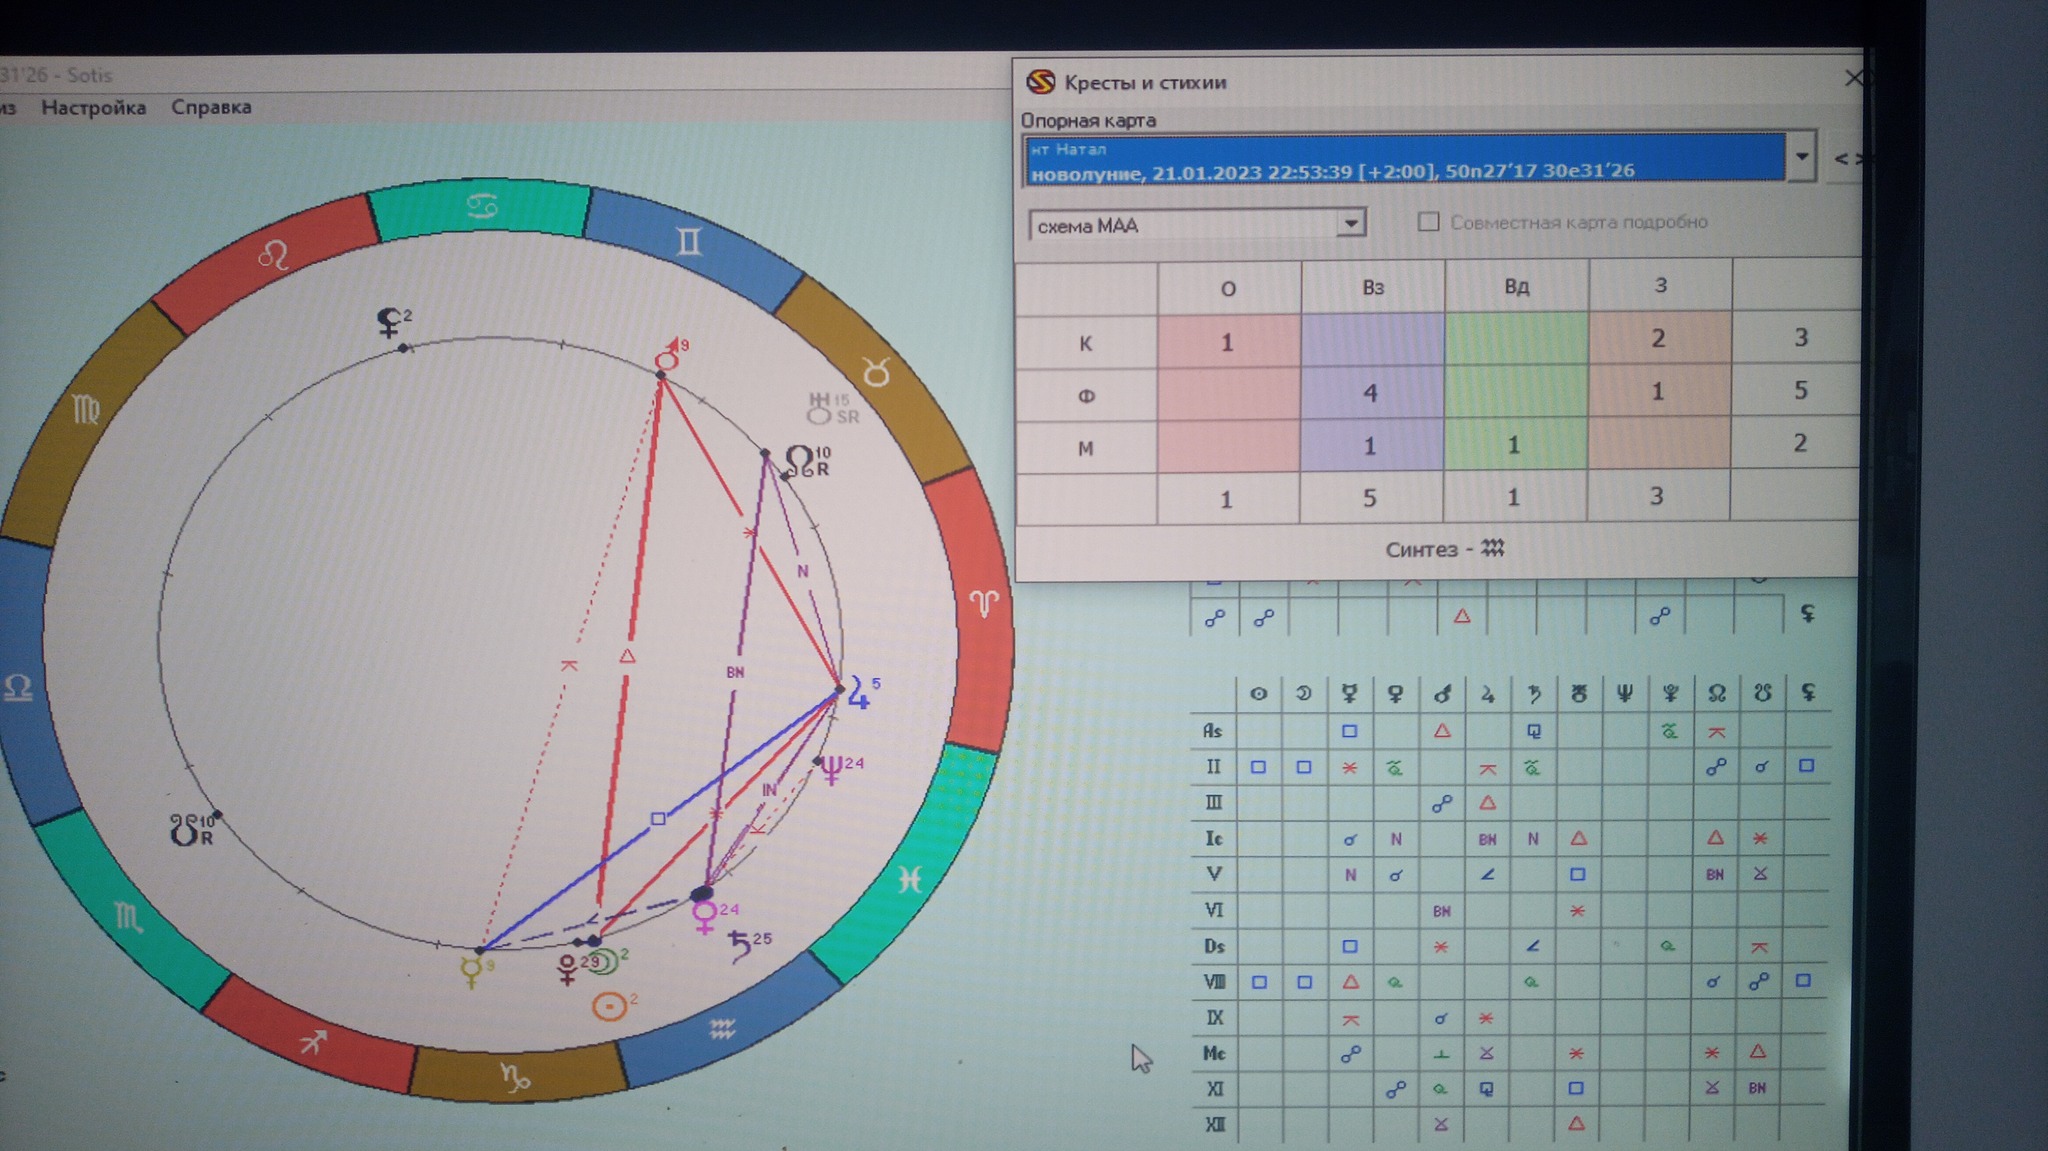2048x1151 pixels.
Task: Click the Sun column header in aspect table
Action: click(1258, 693)
